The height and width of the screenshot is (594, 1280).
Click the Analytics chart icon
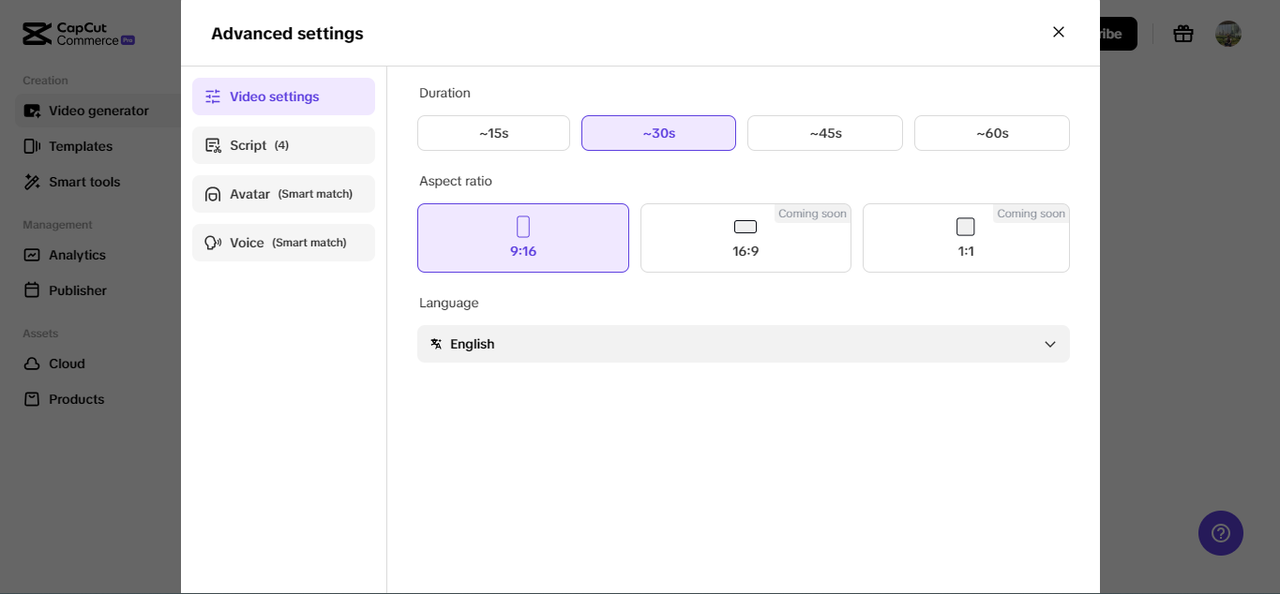point(32,255)
